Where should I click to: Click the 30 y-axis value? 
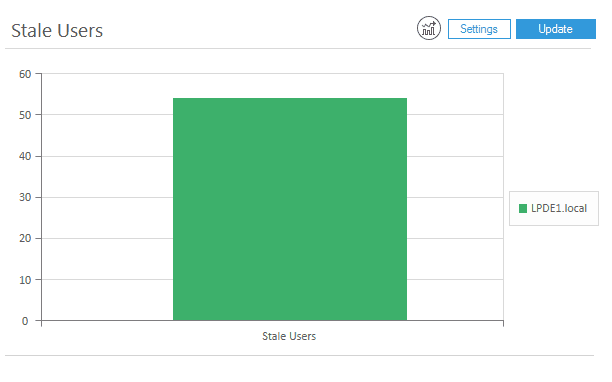tap(25, 197)
